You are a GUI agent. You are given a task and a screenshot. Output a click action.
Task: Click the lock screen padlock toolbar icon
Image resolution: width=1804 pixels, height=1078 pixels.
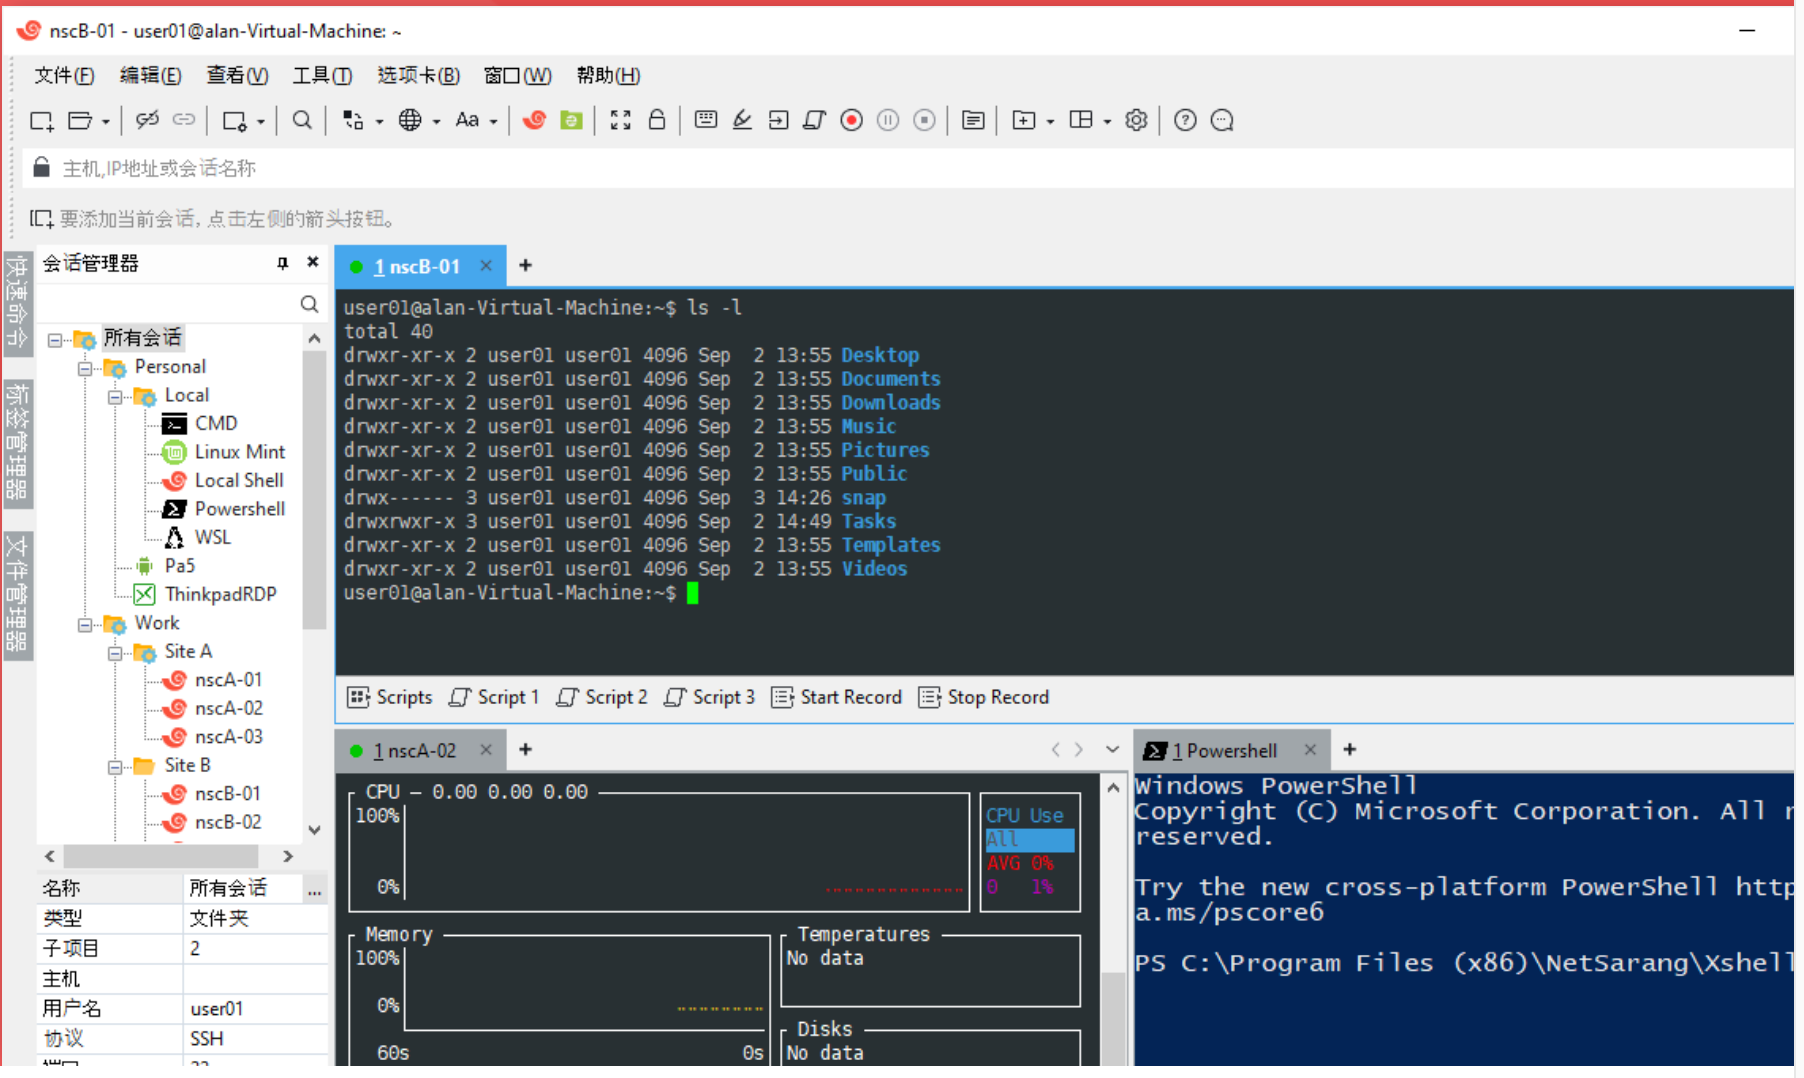[657, 120]
